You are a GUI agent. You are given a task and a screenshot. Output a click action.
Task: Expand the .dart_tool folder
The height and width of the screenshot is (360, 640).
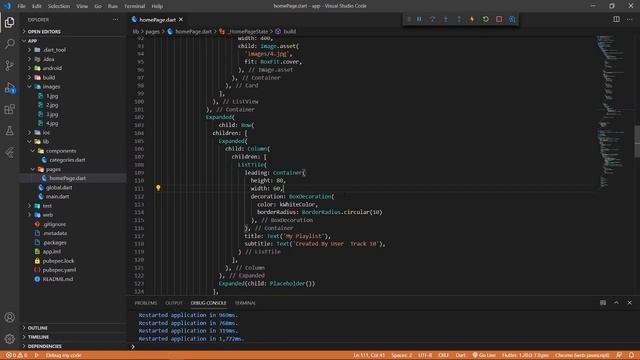point(54,50)
